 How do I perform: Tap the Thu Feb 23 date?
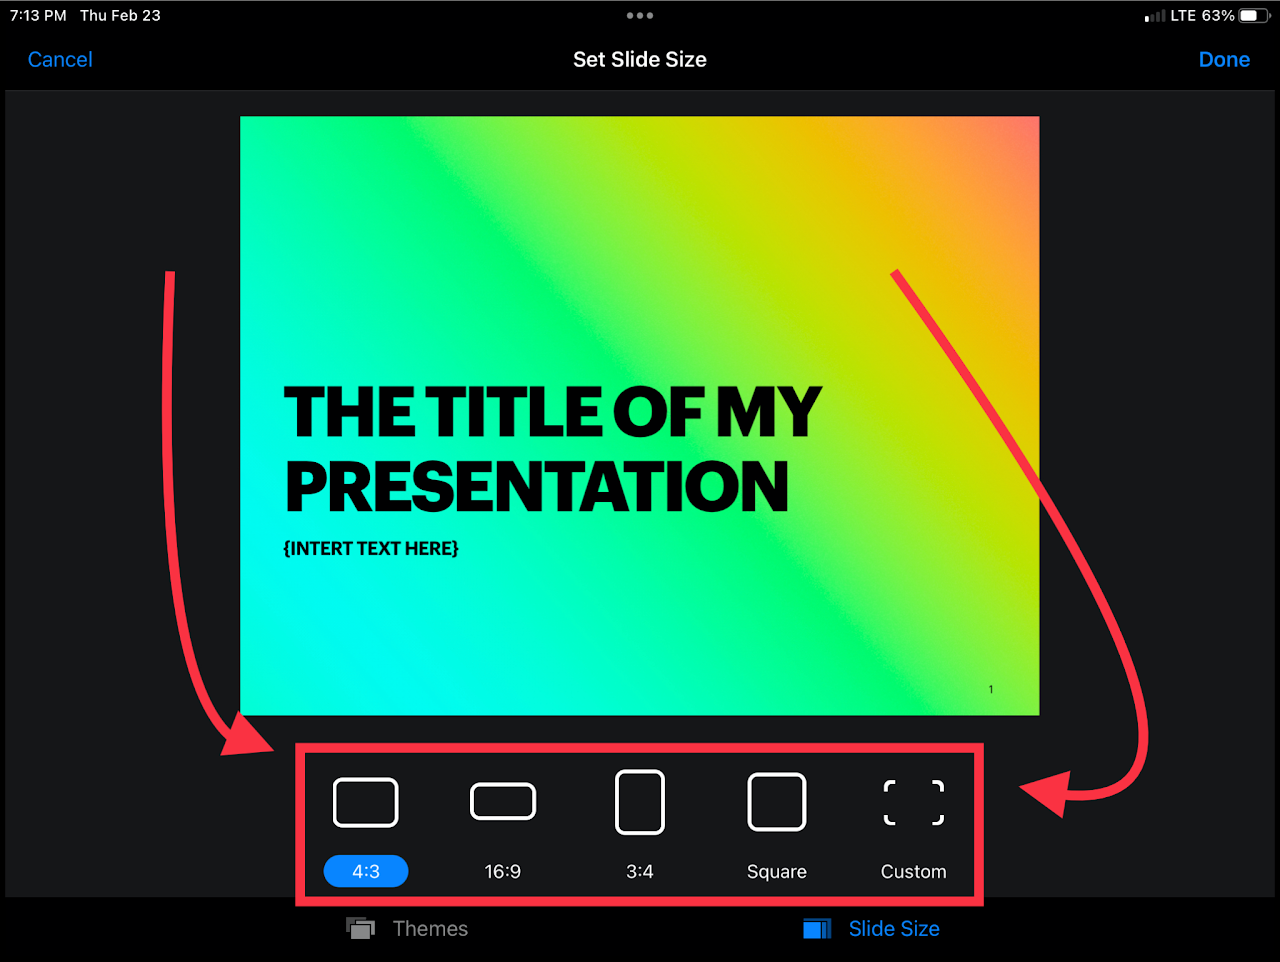(120, 16)
